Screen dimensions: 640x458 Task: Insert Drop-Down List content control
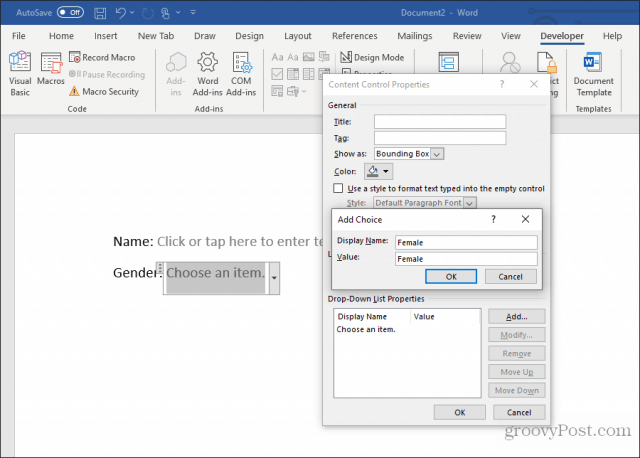309,74
